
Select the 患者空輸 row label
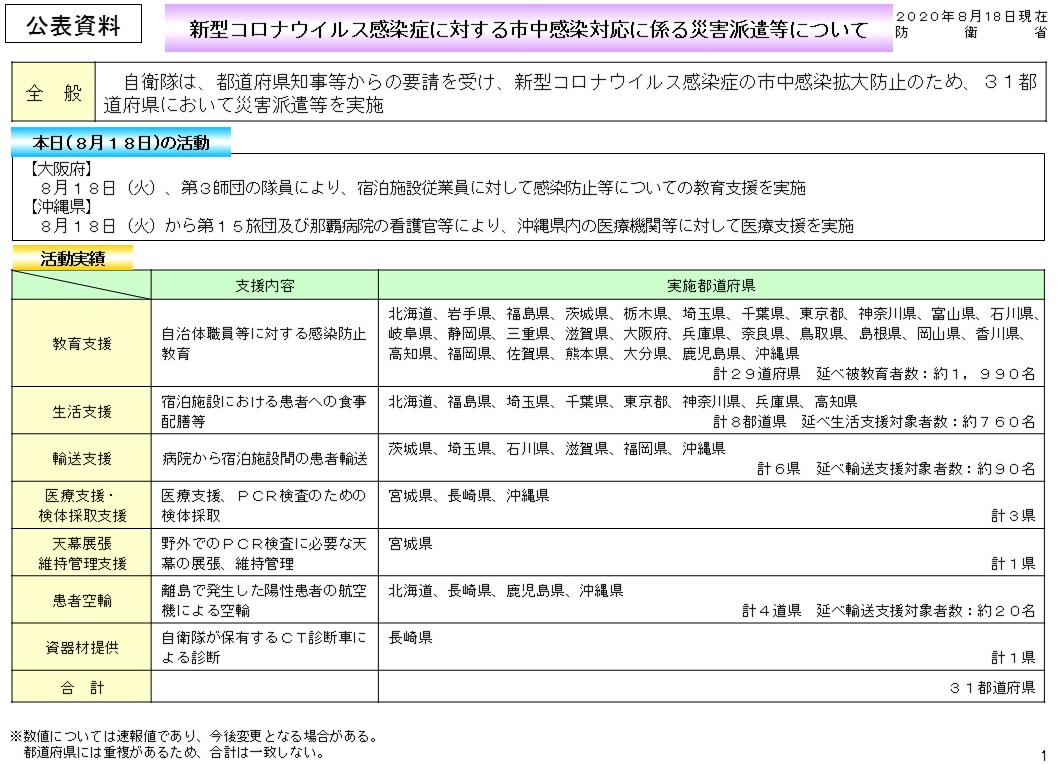[82, 600]
